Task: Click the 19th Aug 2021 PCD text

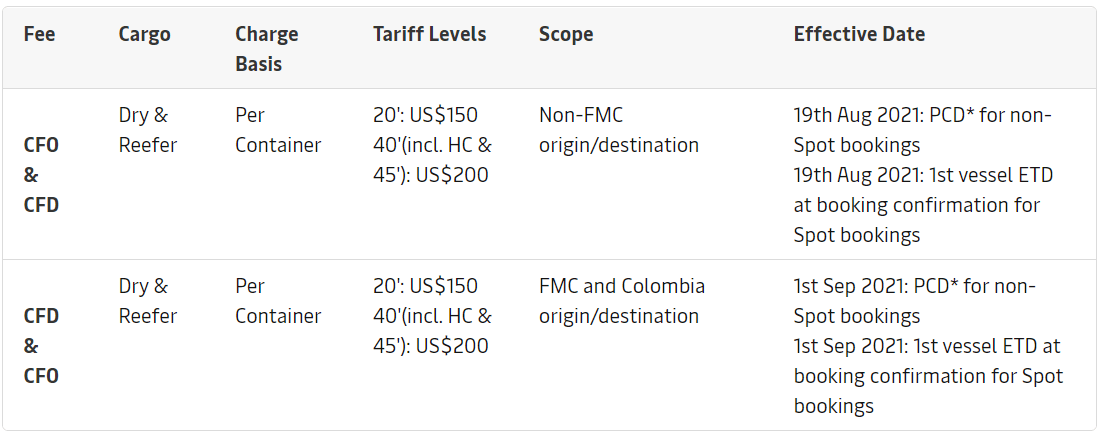Action: [x=922, y=130]
